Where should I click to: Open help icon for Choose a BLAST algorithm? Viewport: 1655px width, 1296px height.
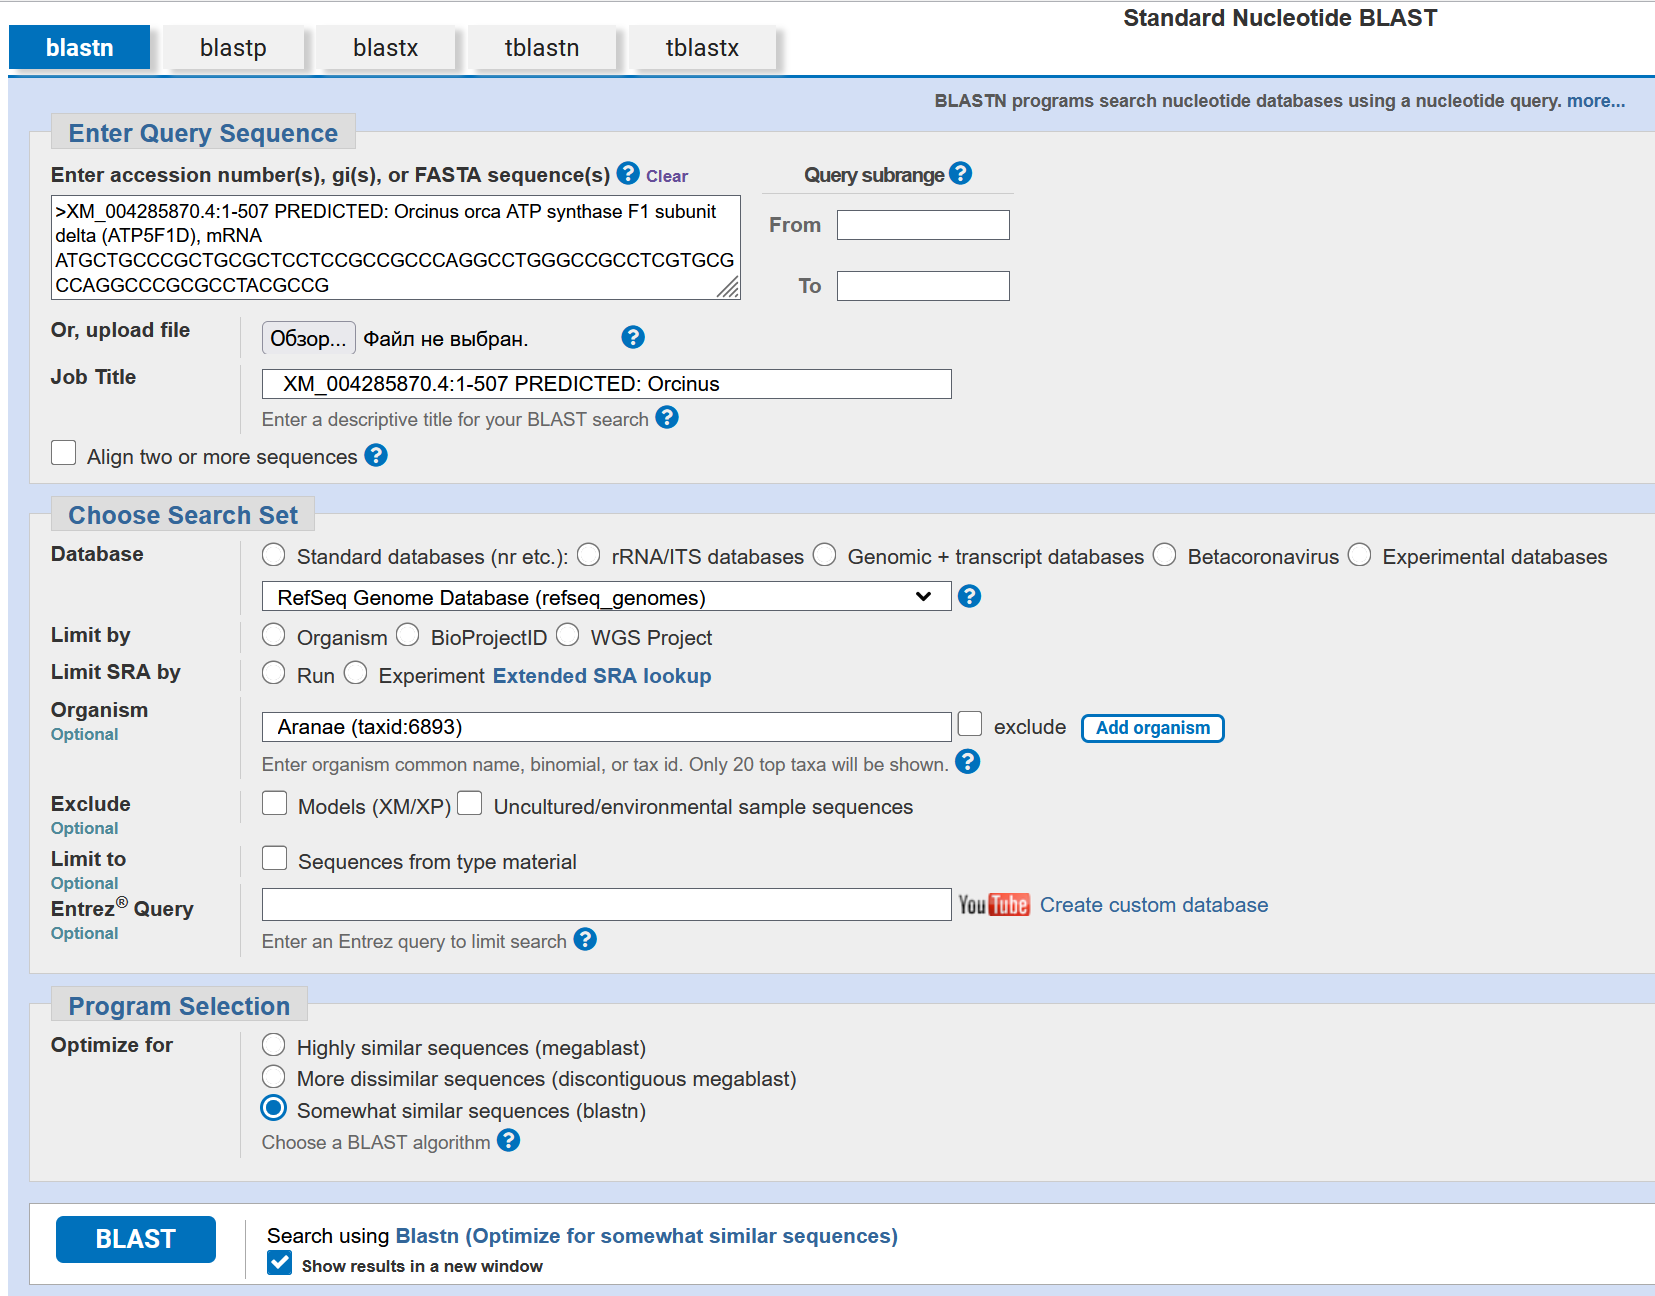508,1140
